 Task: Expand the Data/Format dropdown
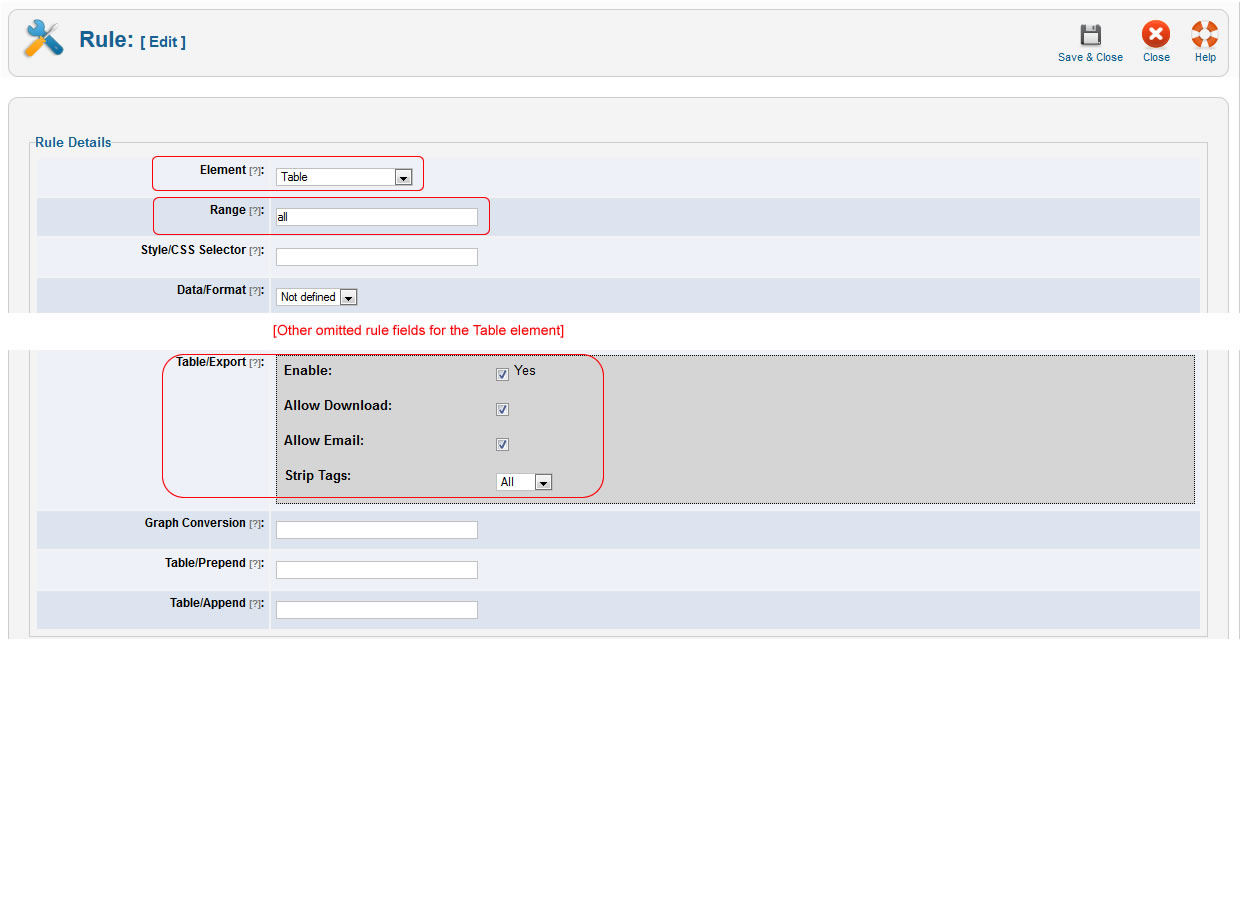[316, 297]
